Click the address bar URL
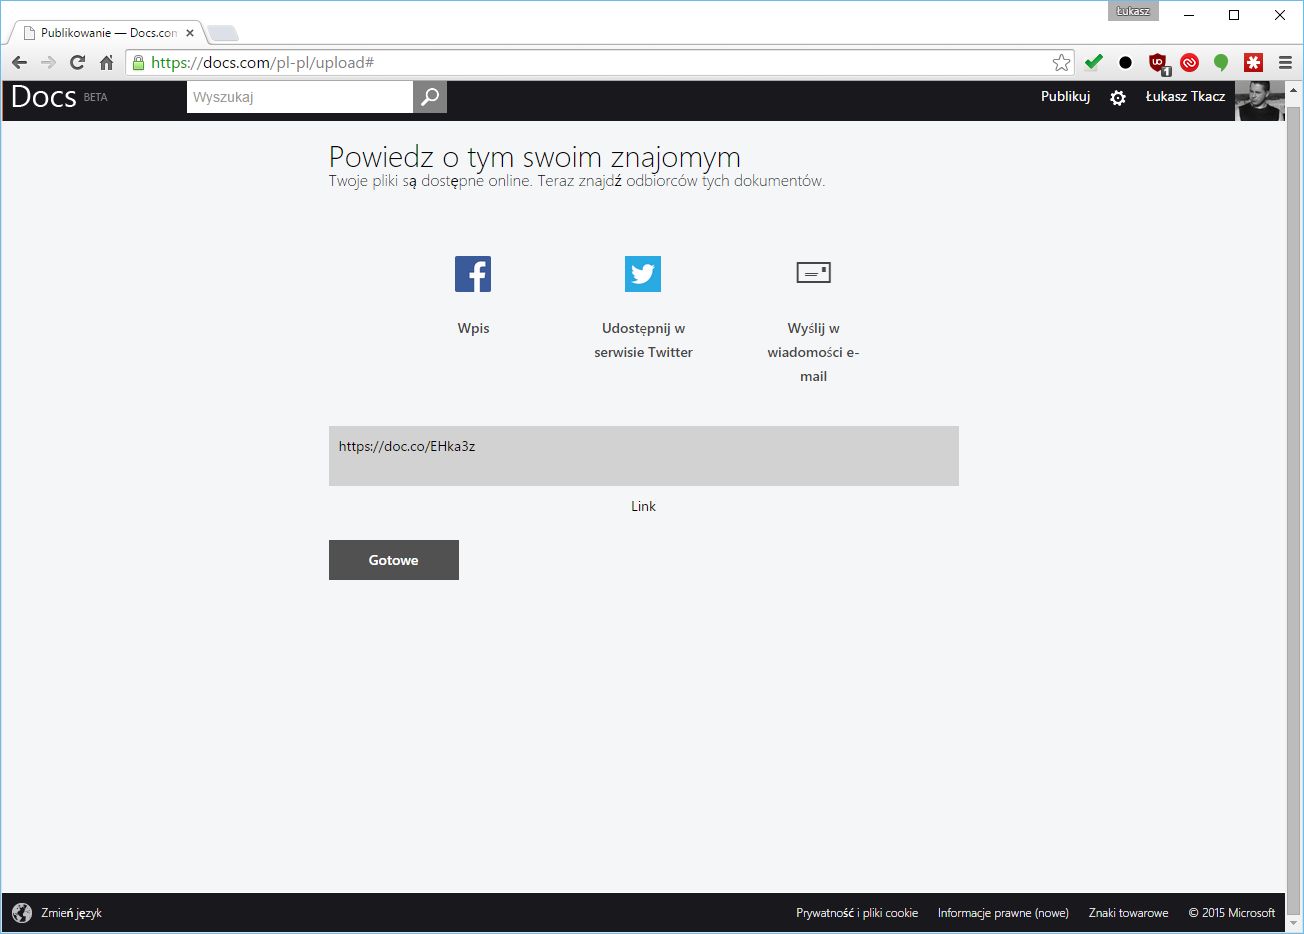Screen dimensions: 1304x934 [263, 63]
